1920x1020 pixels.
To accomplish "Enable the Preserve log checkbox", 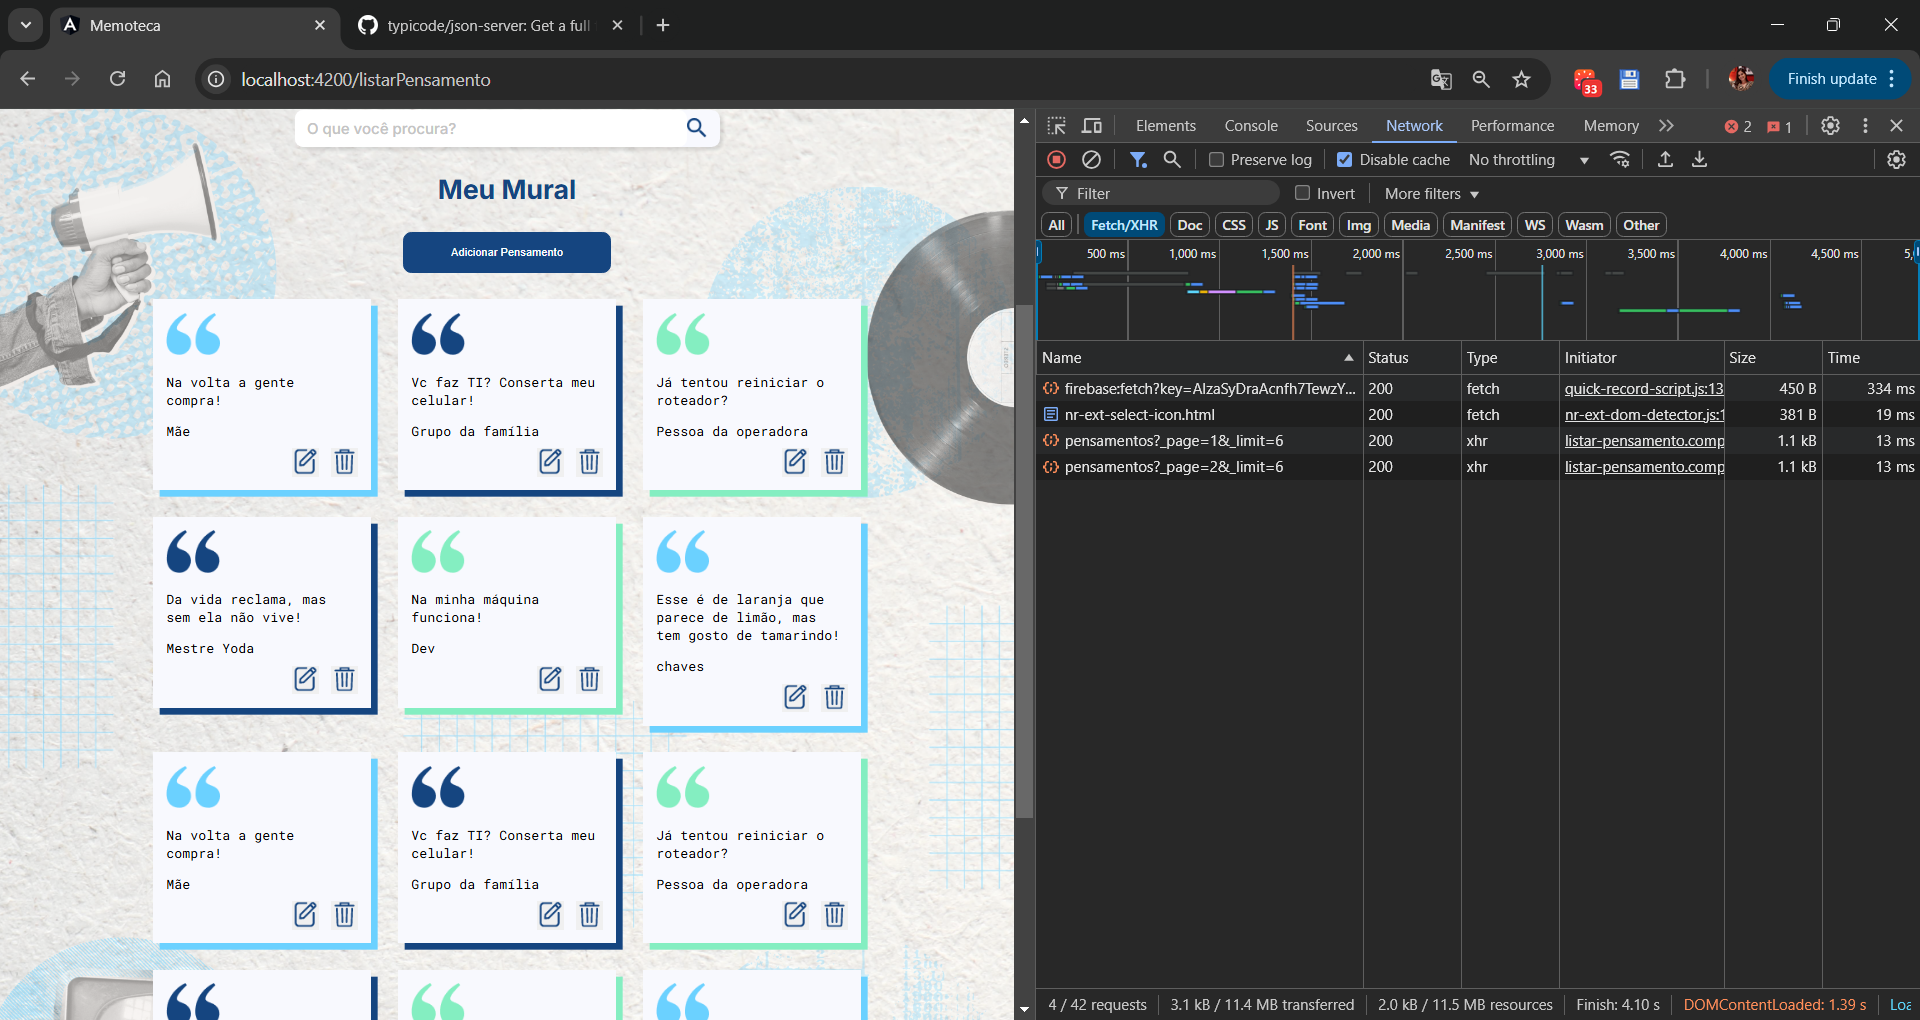I will (1216, 159).
